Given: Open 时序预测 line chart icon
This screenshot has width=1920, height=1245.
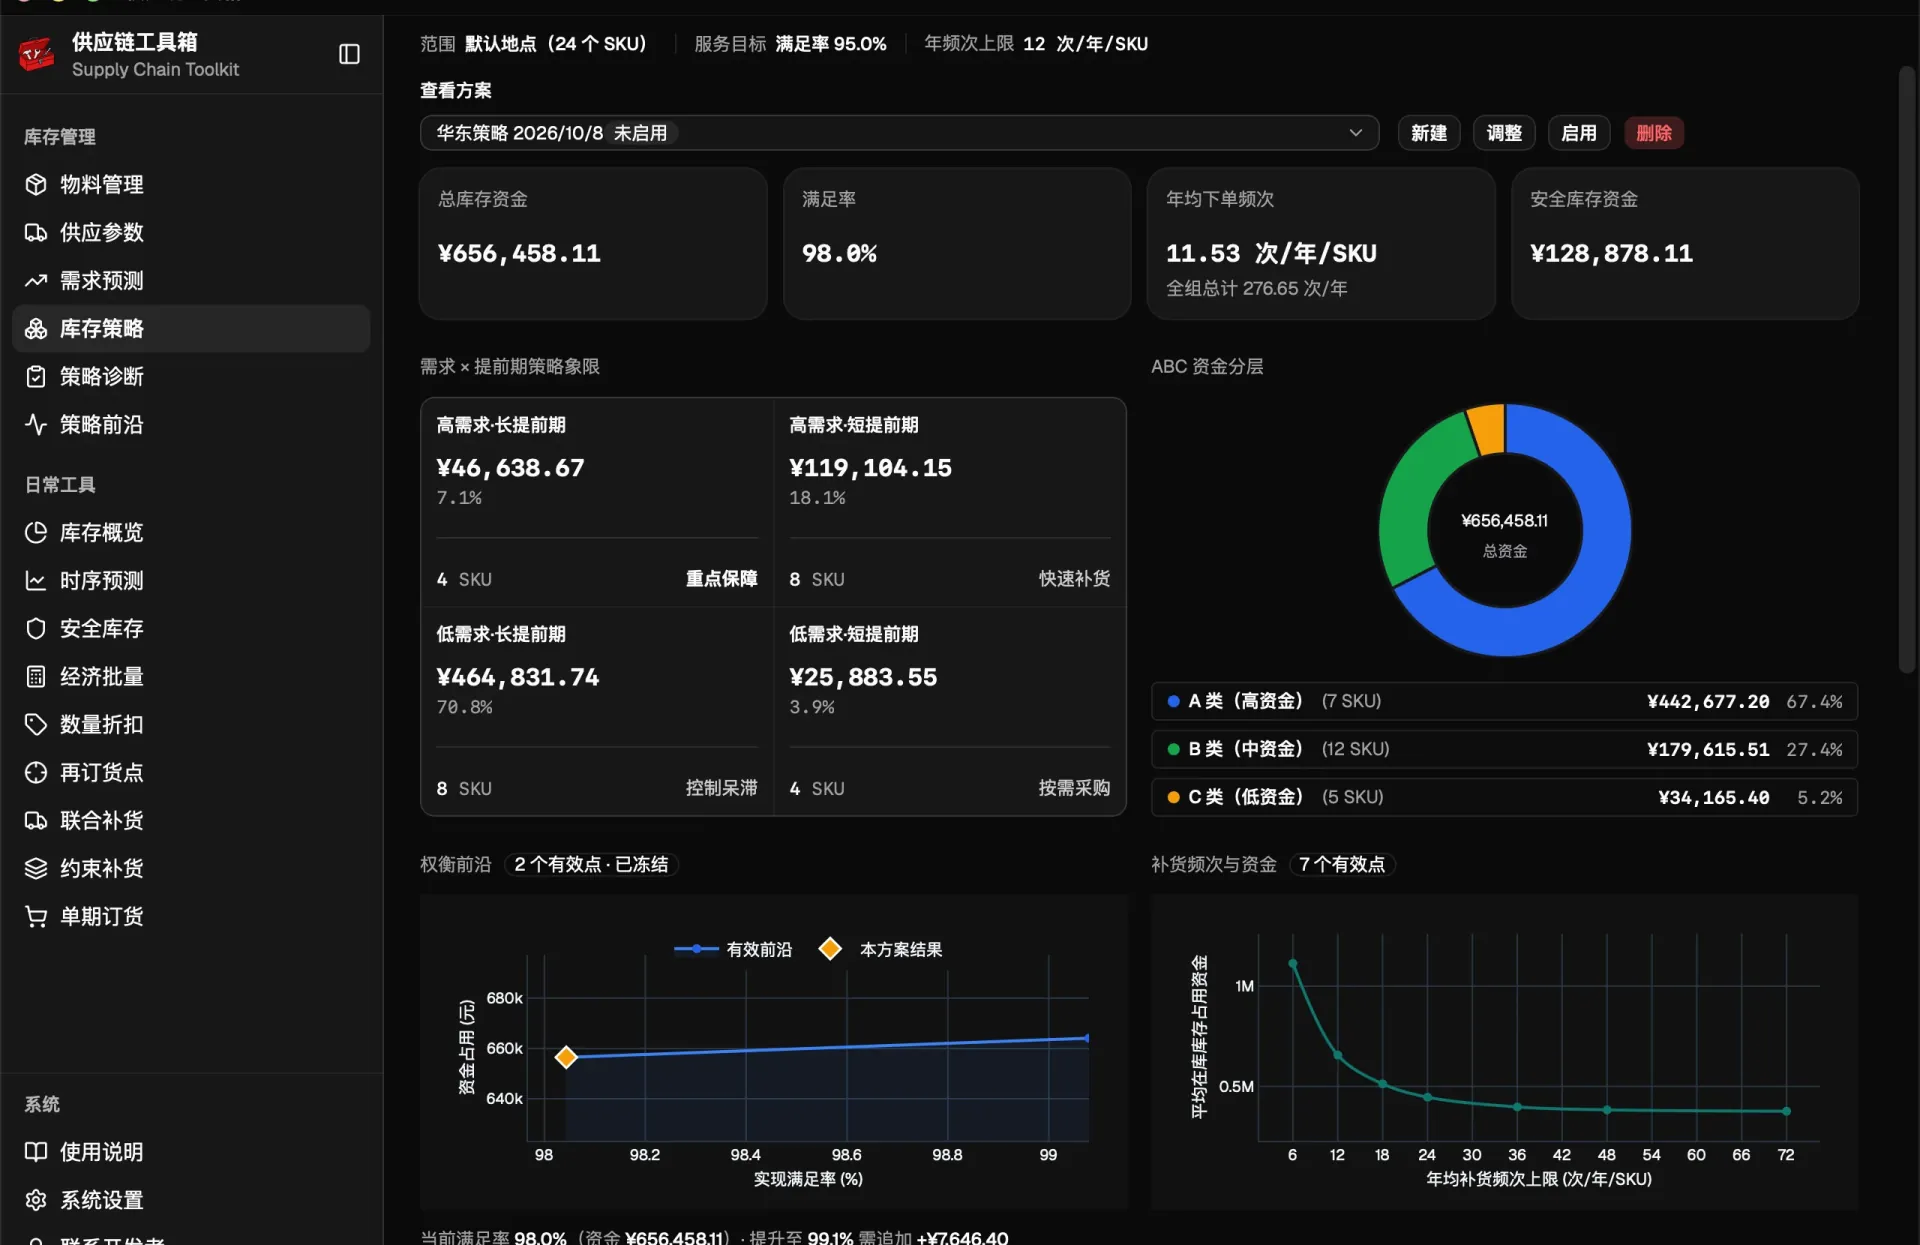Looking at the screenshot, I should pyautogui.click(x=36, y=580).
